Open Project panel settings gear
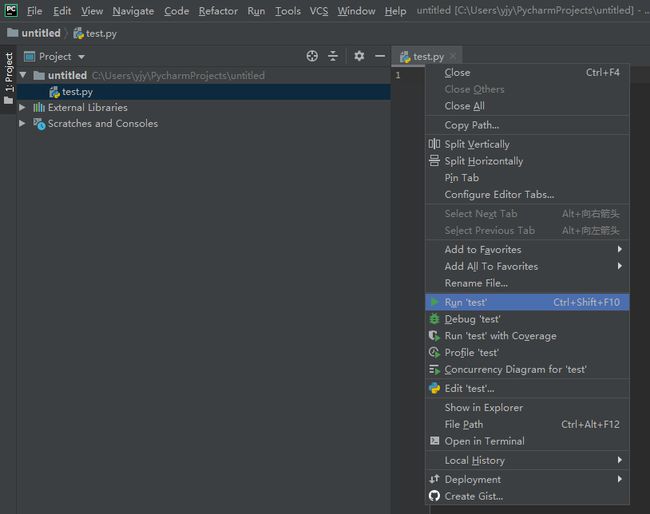The height and width of the screenshot is (514, 650). (359, 56)
